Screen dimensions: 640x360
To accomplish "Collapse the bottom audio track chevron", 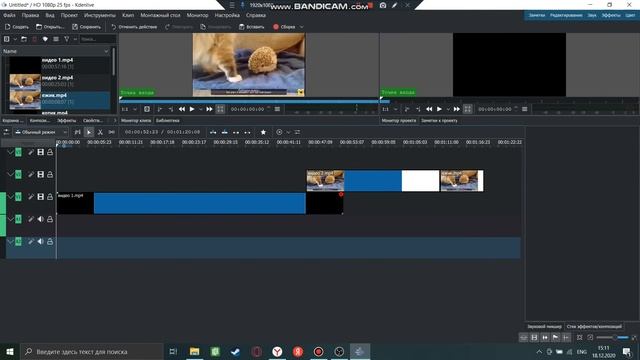I will coord(10,242).
